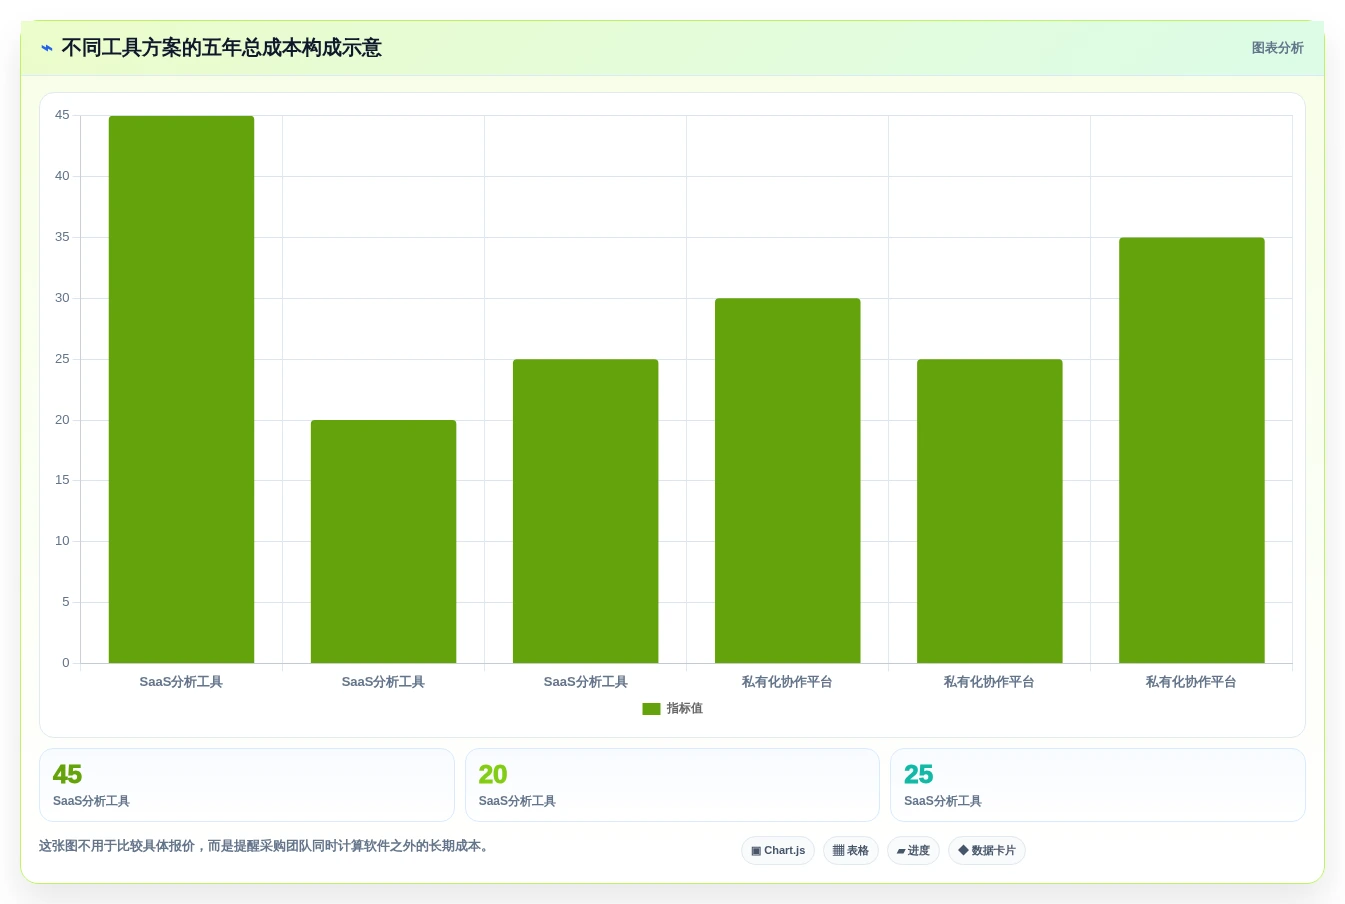Click the footnote text about 采购团队
This screenshot has height=904, width=1345.
click(x=266, y=846)
